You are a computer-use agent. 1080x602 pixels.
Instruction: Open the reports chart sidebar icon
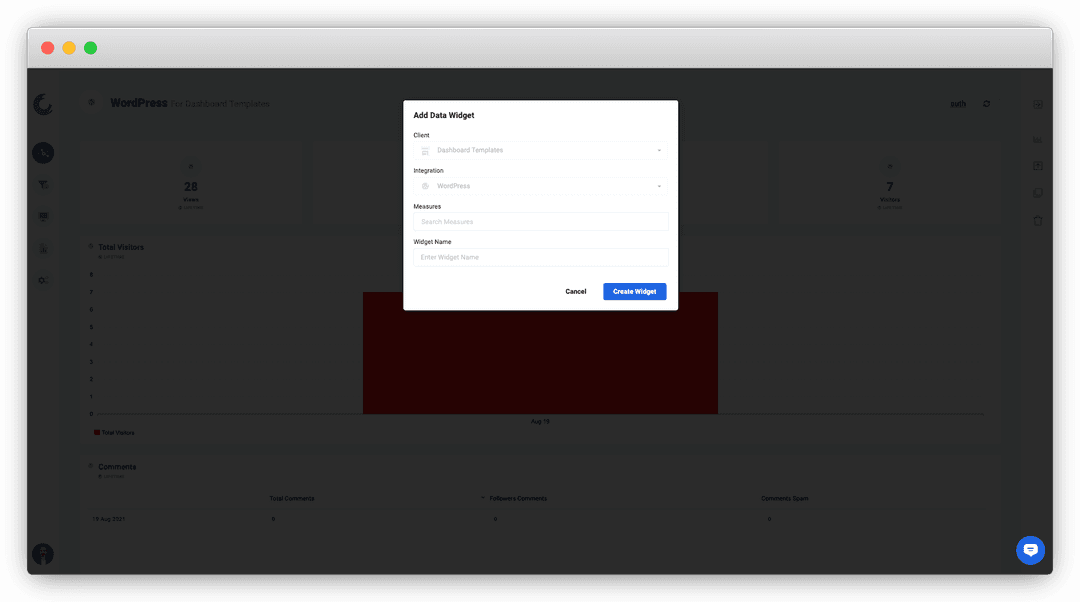[43, 249]
